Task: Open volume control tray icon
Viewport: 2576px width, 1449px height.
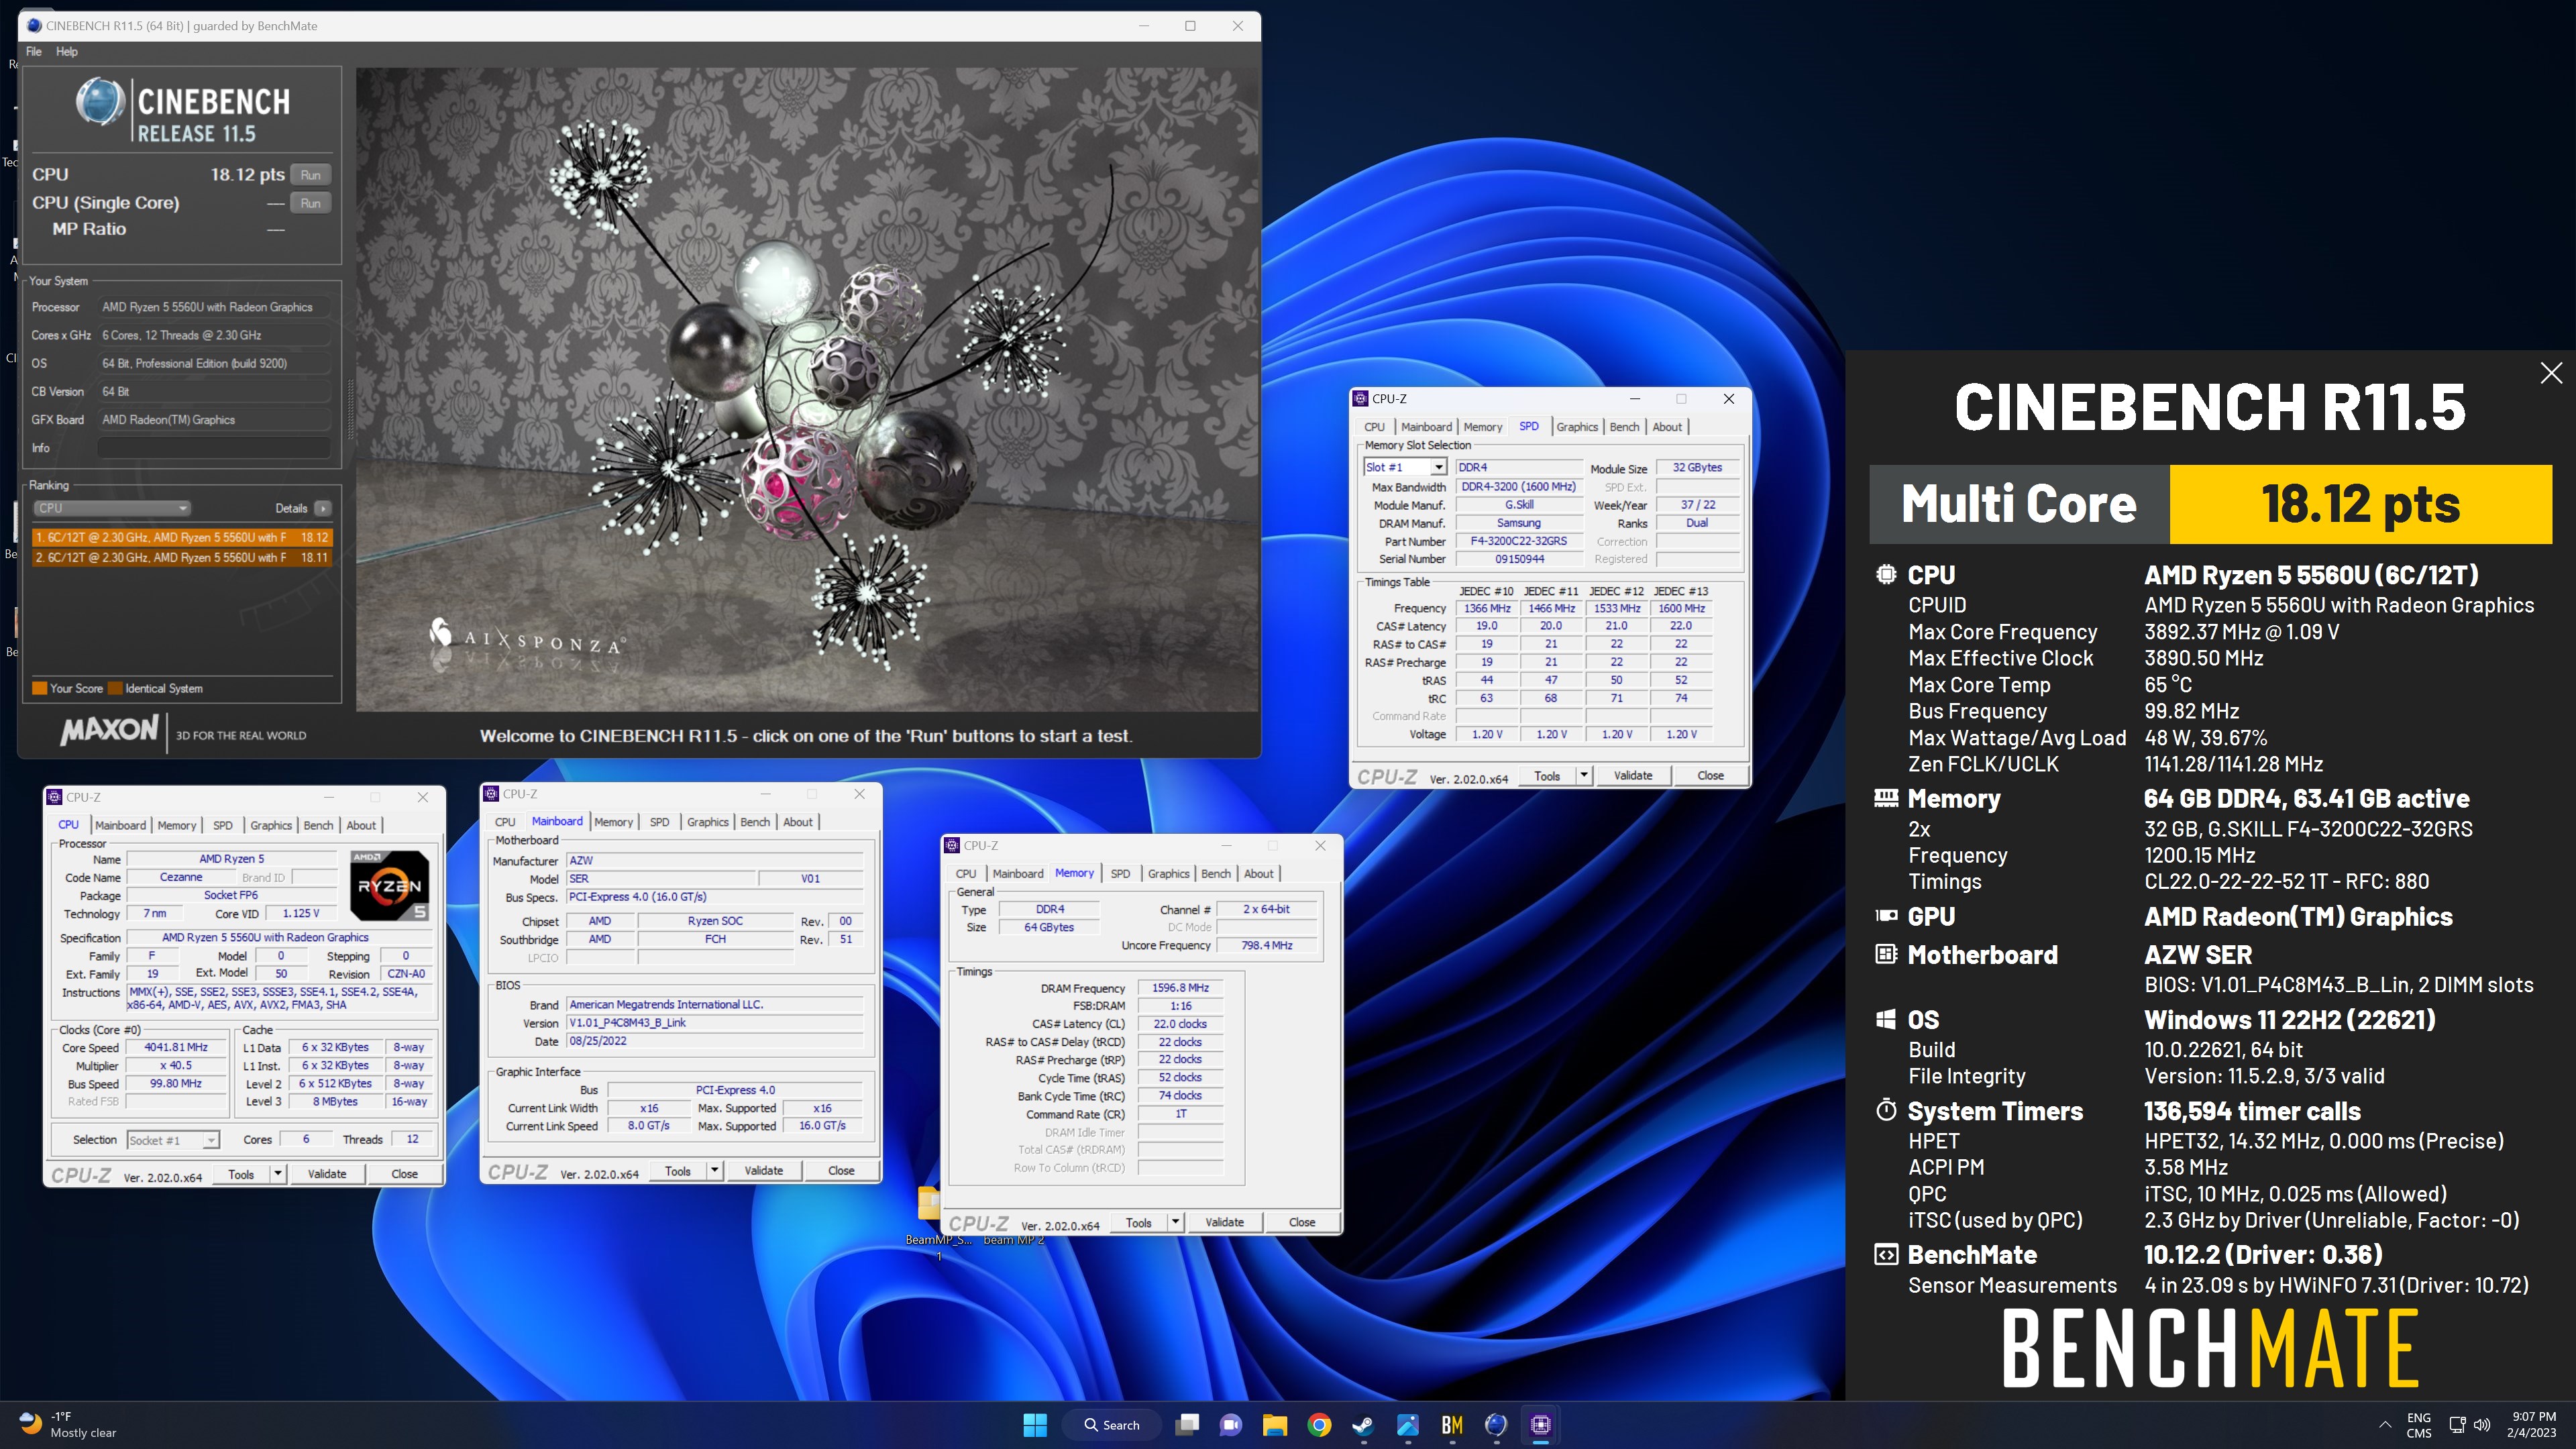Action: 2482,1425
